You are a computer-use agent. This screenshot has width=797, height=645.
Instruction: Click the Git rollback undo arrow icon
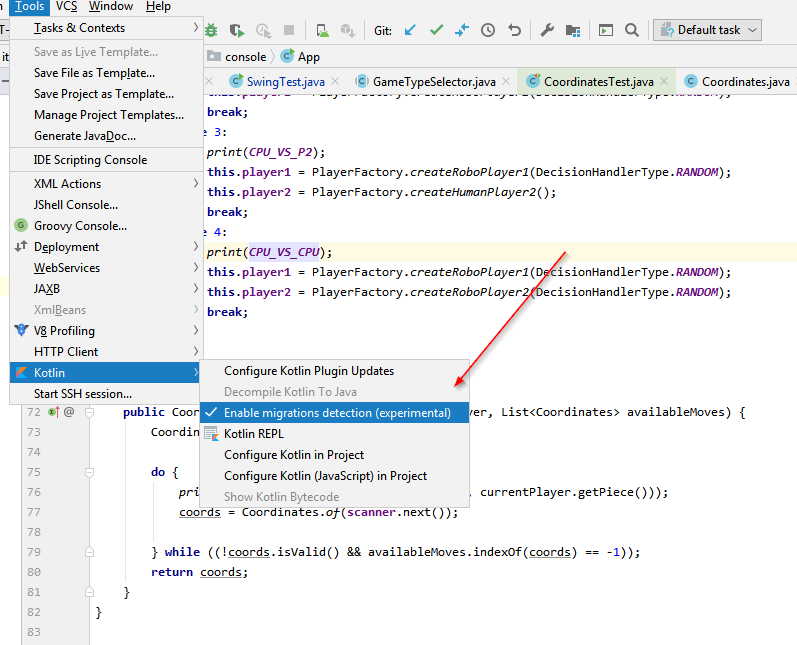(514, 30)
